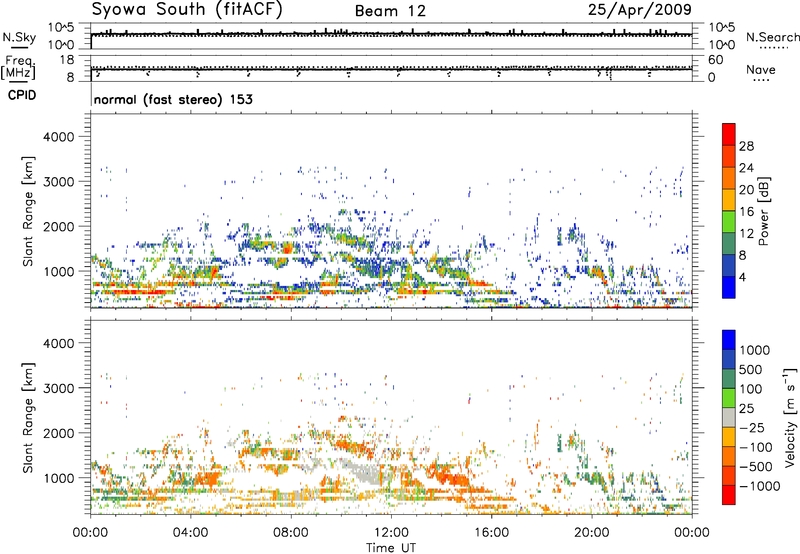The image size is (800, 554).
Task: Click the blue bottom of the Power color bar
Action: (x=729, y=287)
